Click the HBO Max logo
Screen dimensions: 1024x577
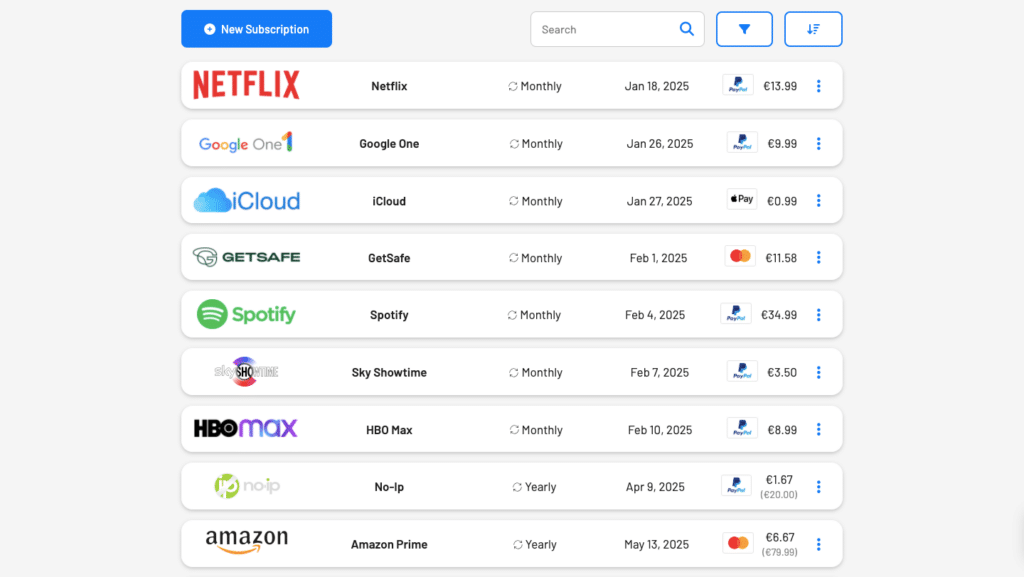(246, 428)
